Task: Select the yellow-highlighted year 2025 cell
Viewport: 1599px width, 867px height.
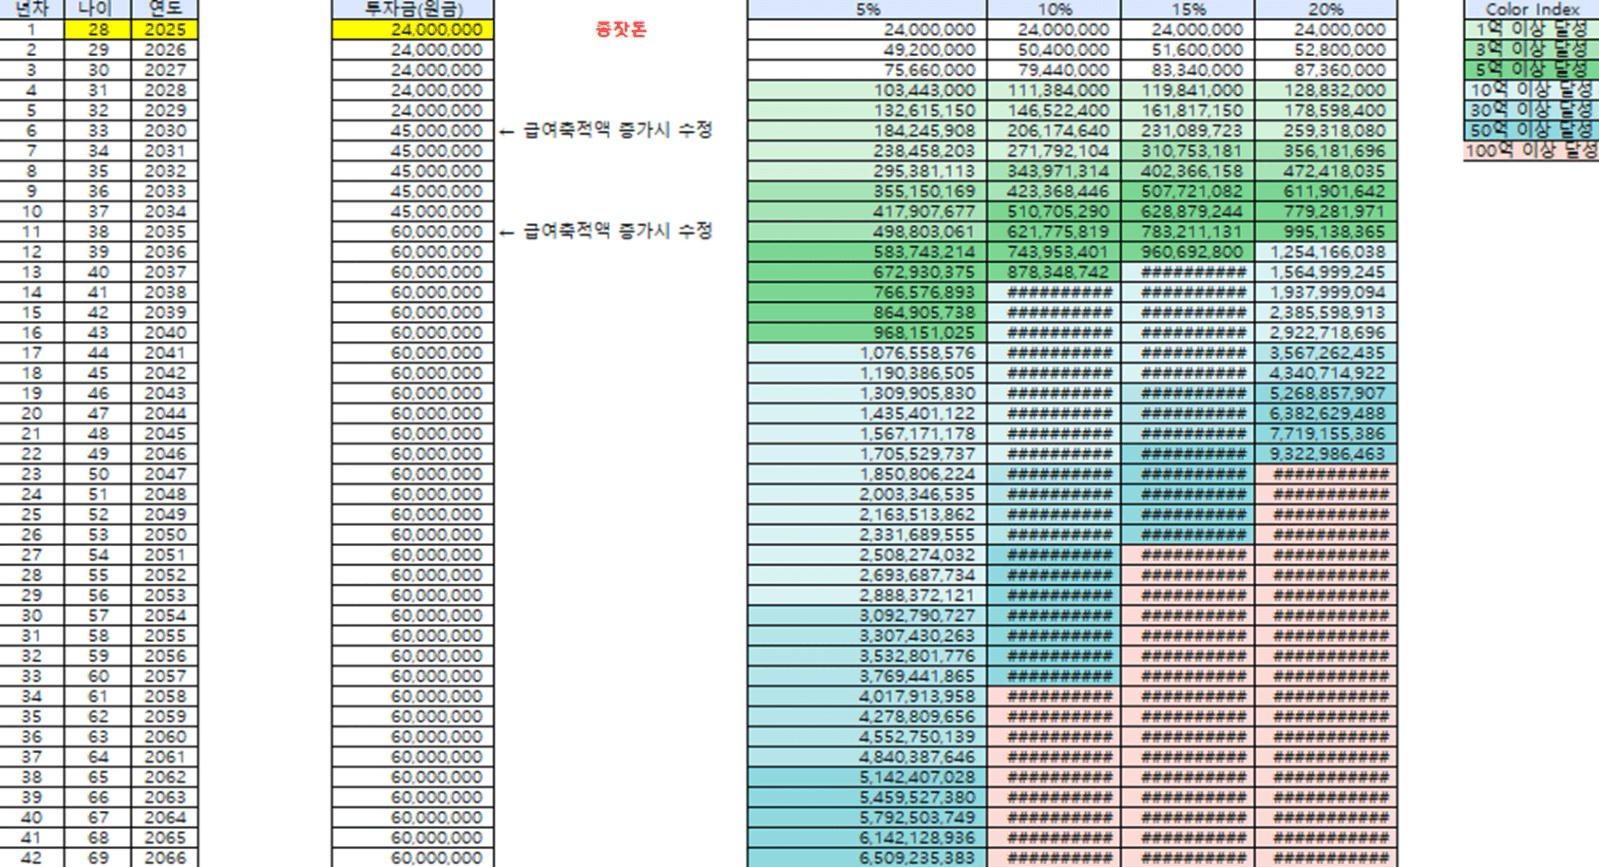Action: (x=164, y=29)
